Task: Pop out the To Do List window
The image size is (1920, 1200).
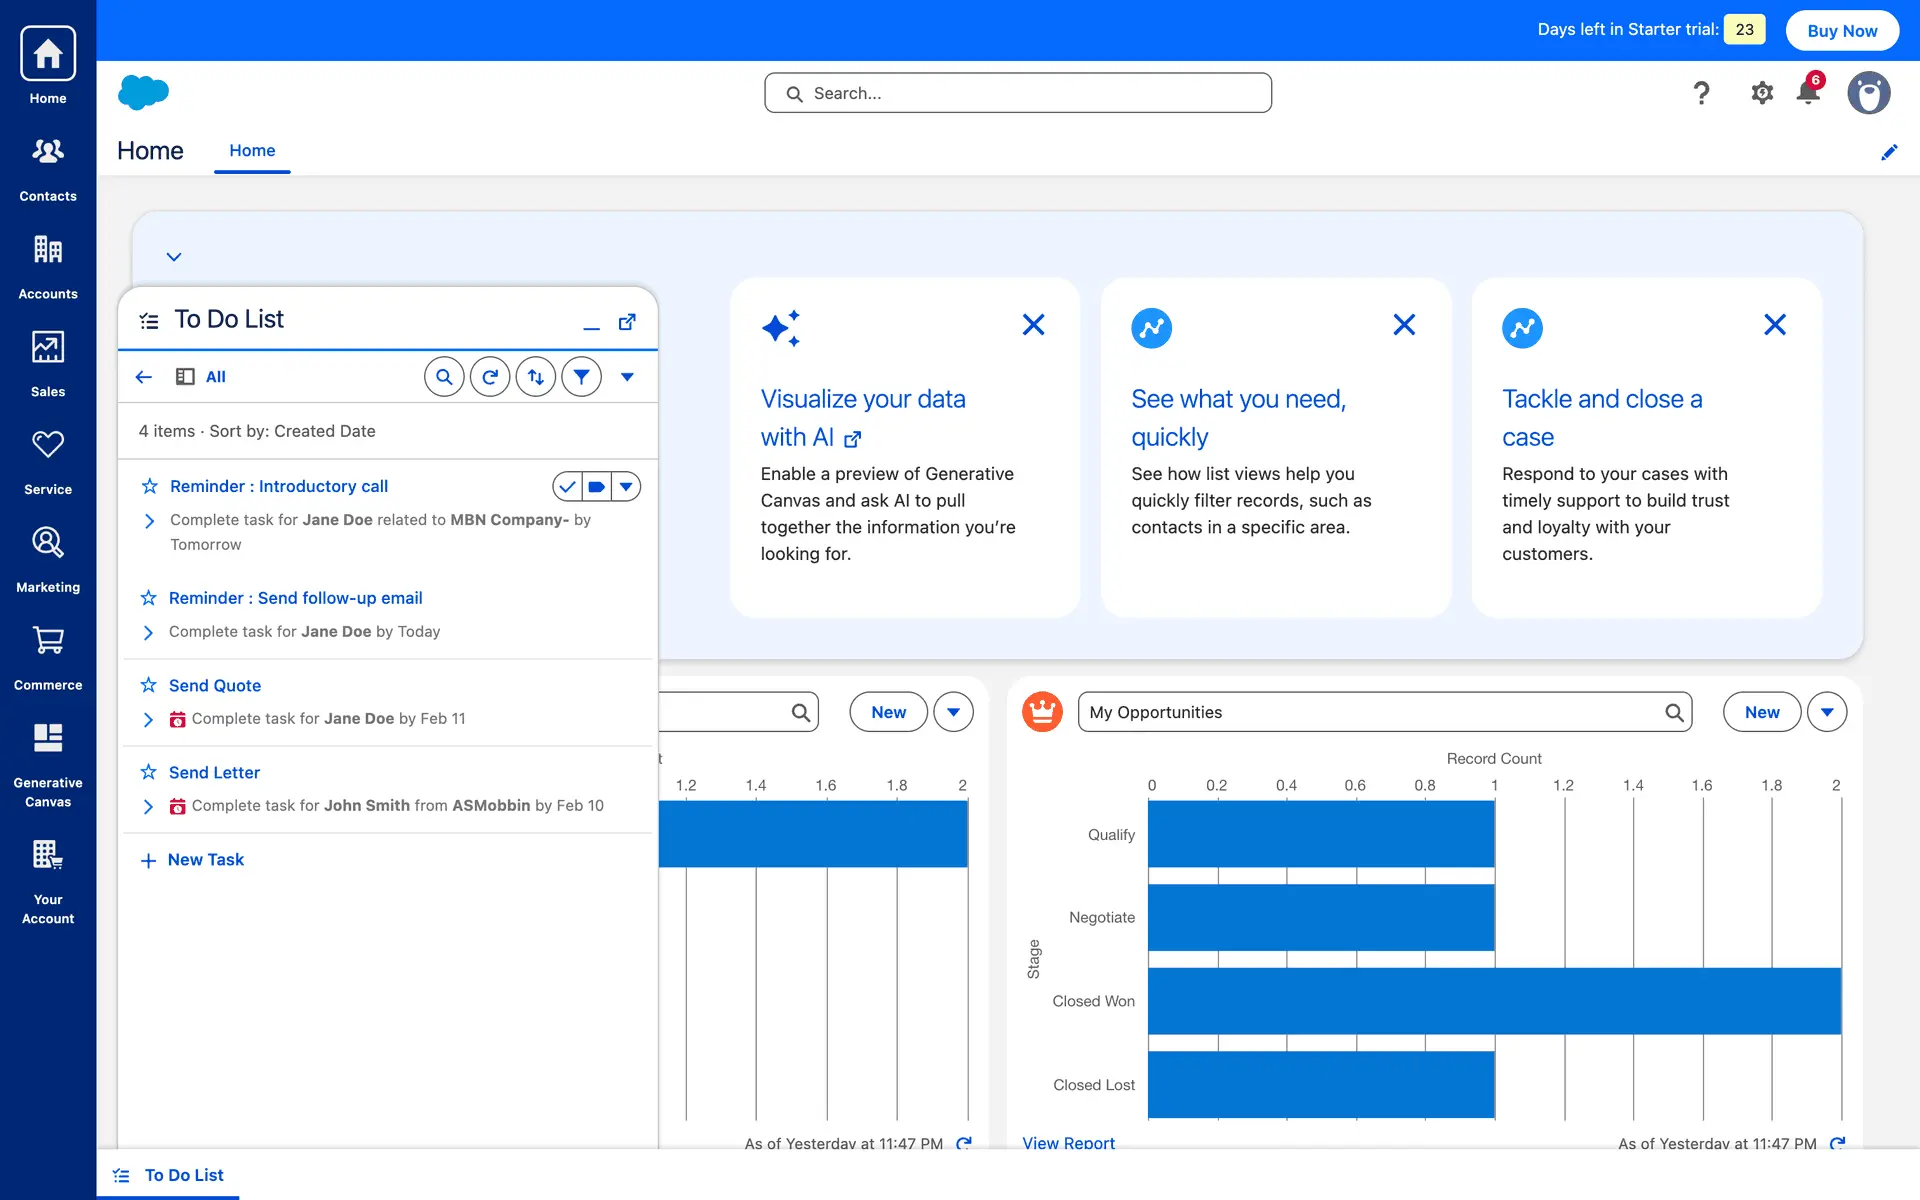Action: [627, 322]
